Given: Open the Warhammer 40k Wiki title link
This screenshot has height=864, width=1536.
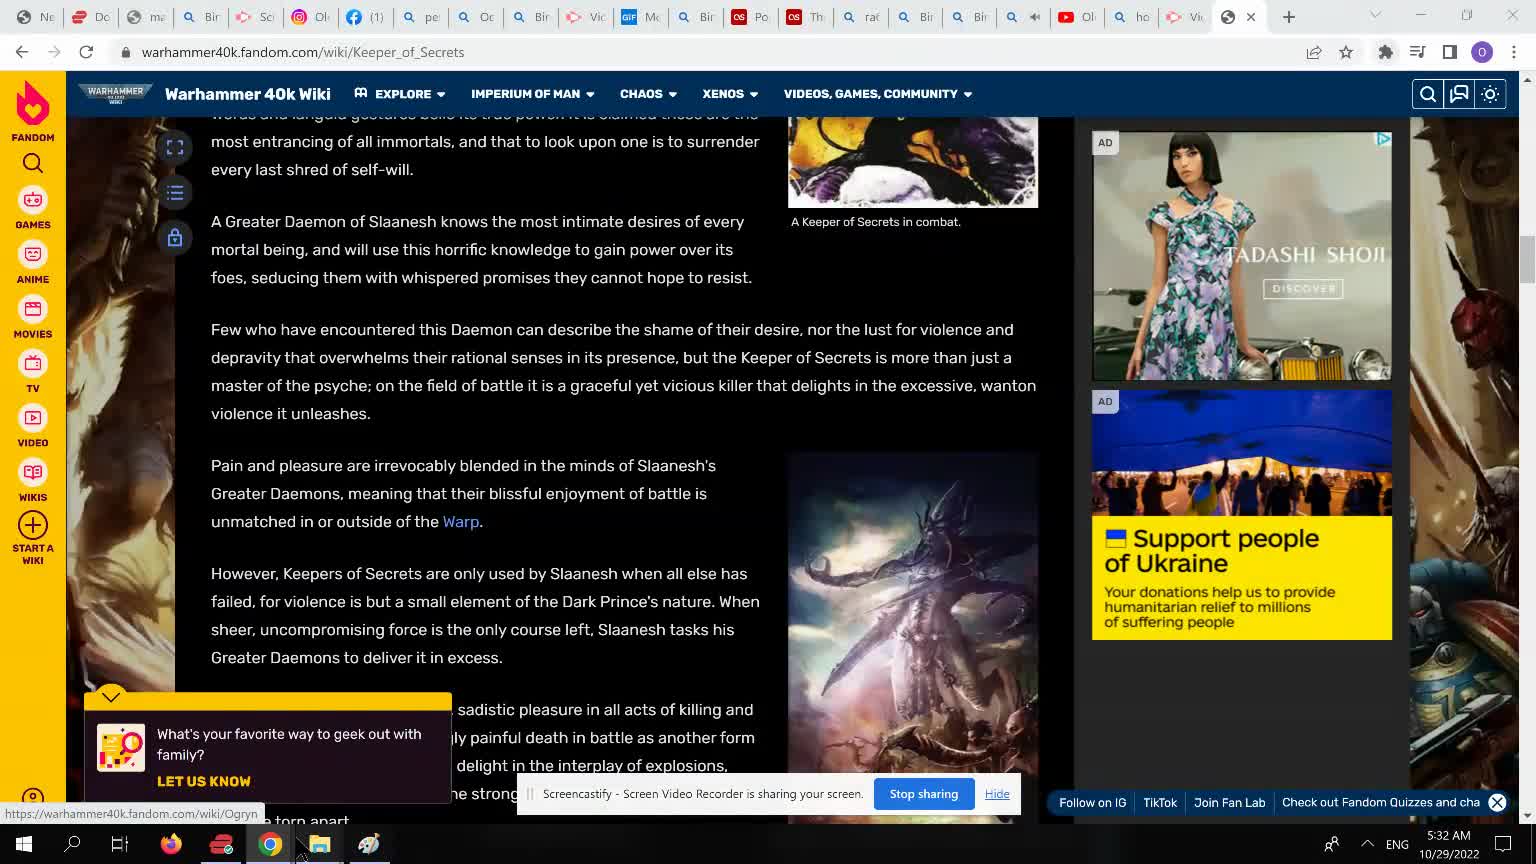Looking at the screenshot, I should [248, 94].
